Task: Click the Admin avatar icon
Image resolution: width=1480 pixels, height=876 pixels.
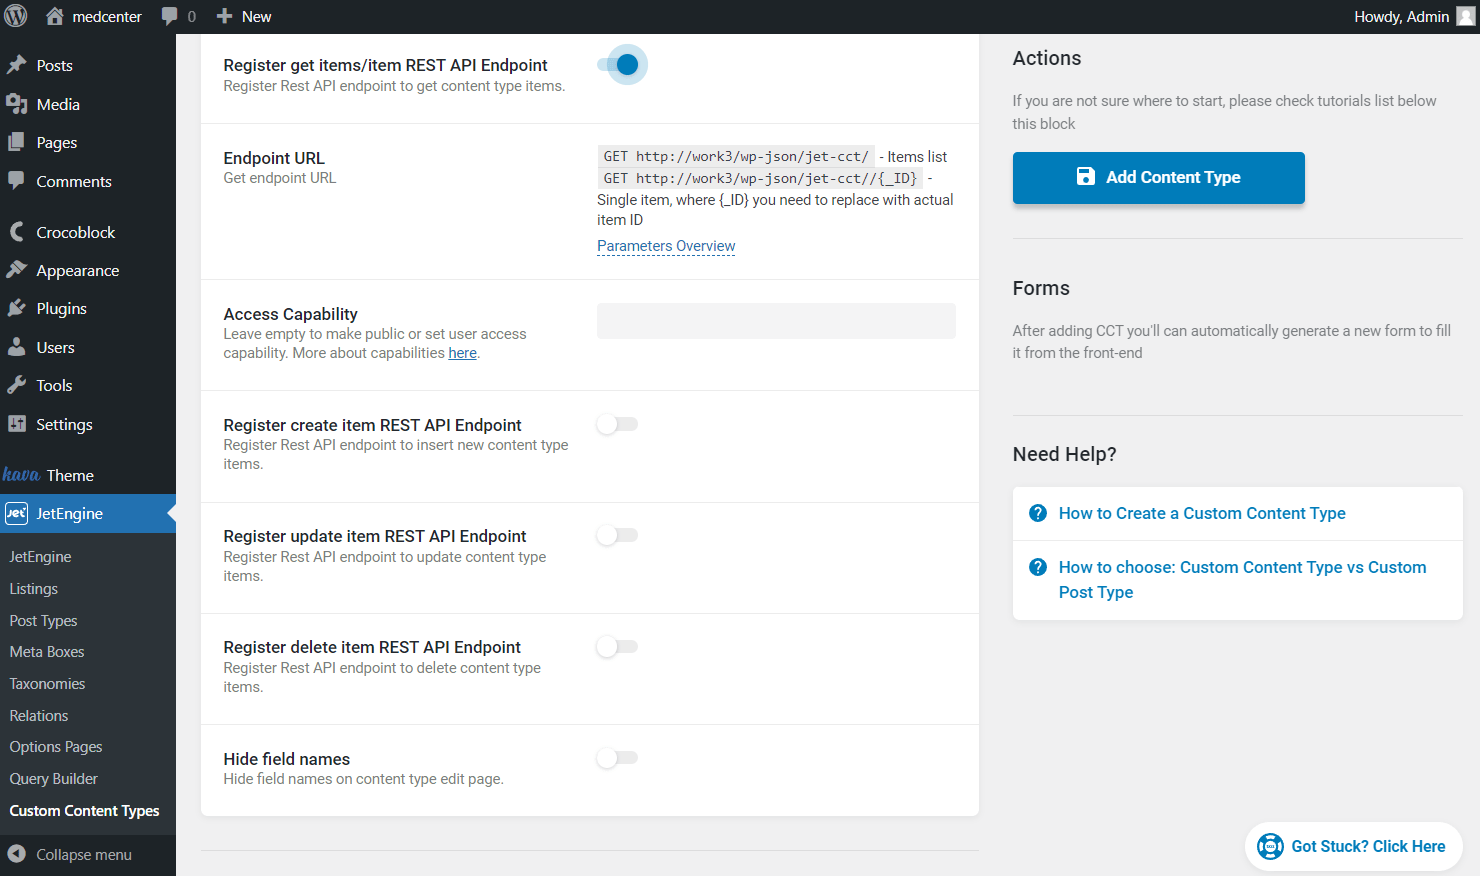Action: [1465, 16]
